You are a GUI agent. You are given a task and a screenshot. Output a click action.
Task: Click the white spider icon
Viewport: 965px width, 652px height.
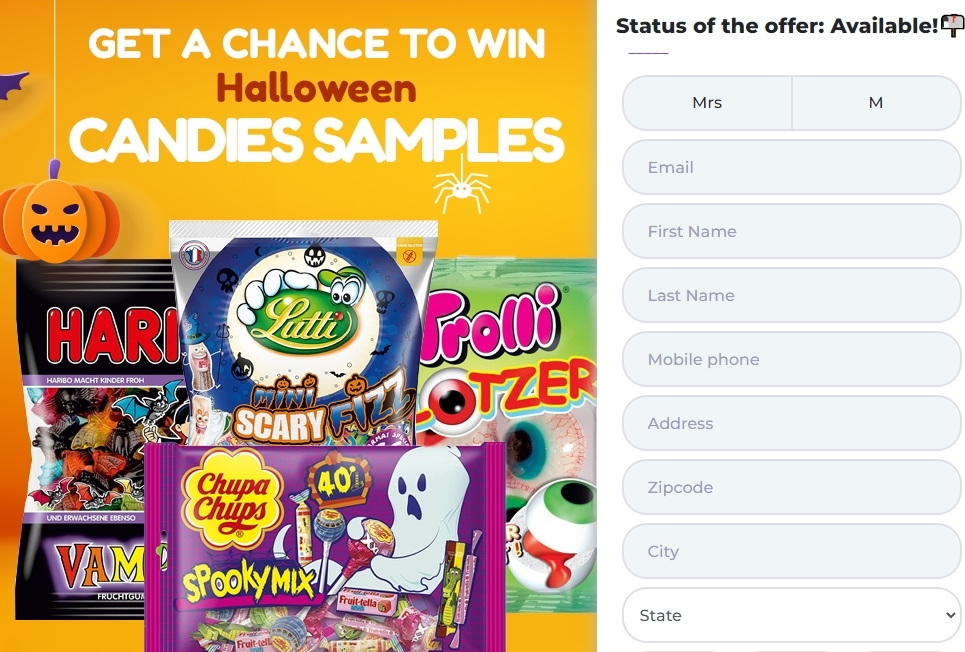click(x=461, y=186)
